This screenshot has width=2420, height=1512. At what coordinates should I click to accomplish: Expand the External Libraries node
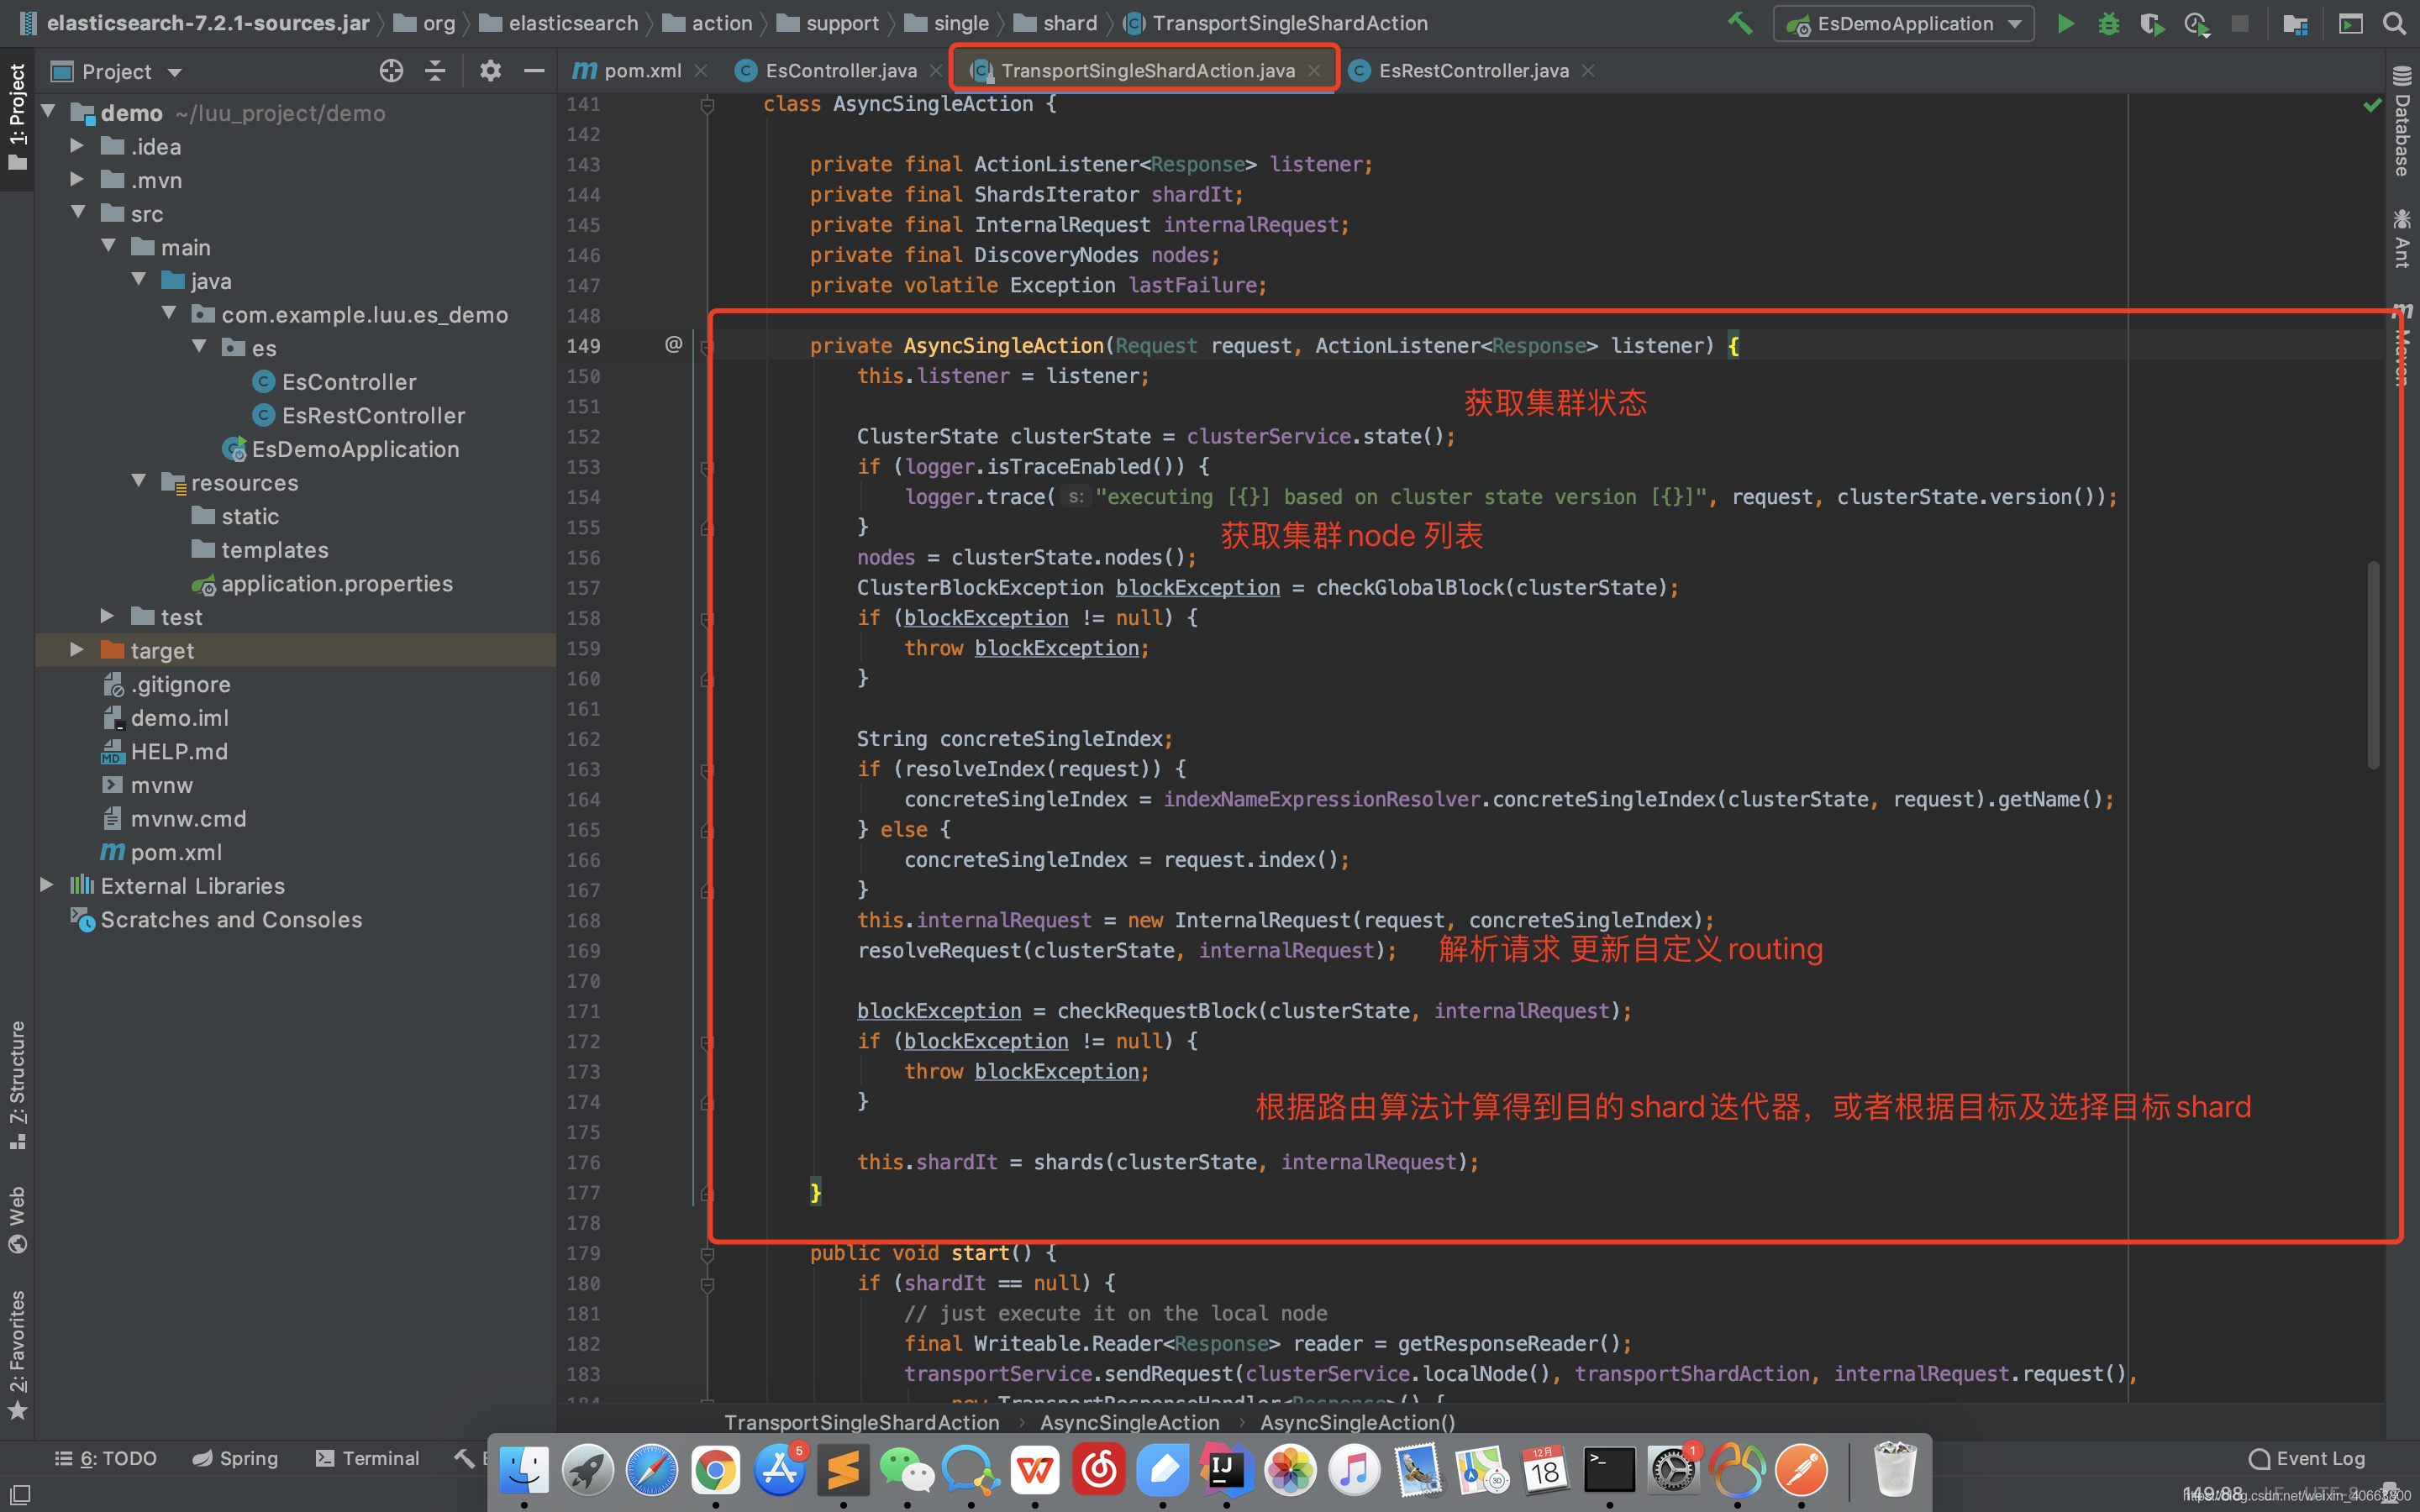click(46, 885)
